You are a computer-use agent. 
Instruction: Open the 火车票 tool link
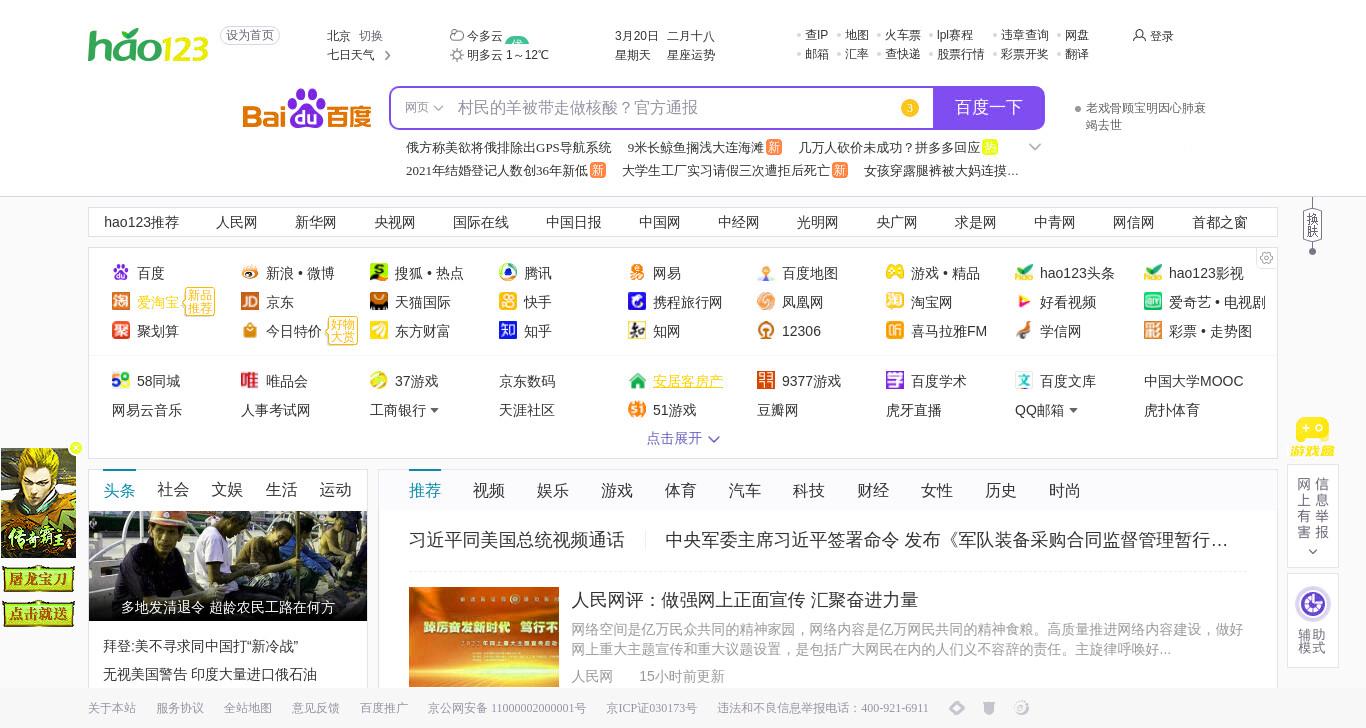point(903,35)
